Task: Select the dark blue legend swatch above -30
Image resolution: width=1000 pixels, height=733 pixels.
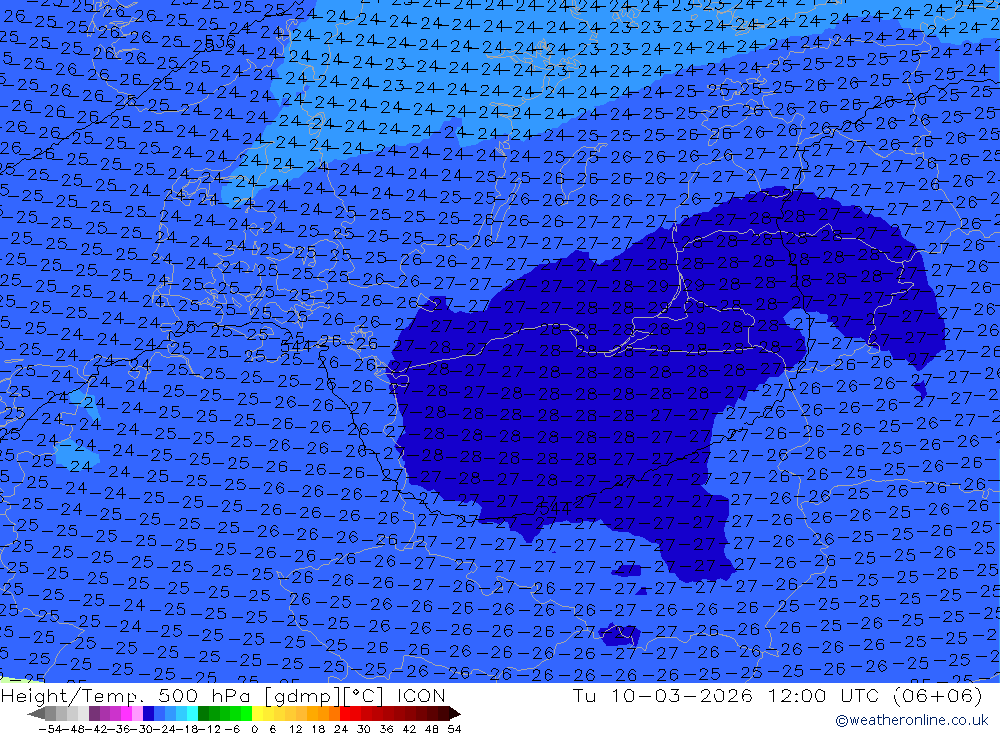Action: (x=148, y=714)
